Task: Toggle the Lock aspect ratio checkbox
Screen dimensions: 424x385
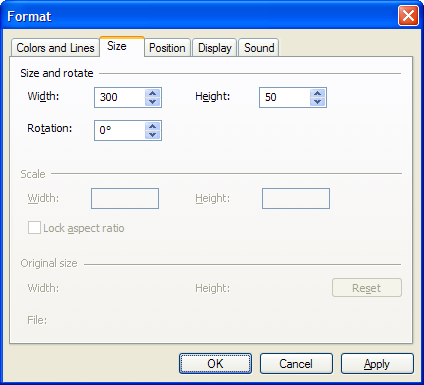Action: [x=34, y=228]
